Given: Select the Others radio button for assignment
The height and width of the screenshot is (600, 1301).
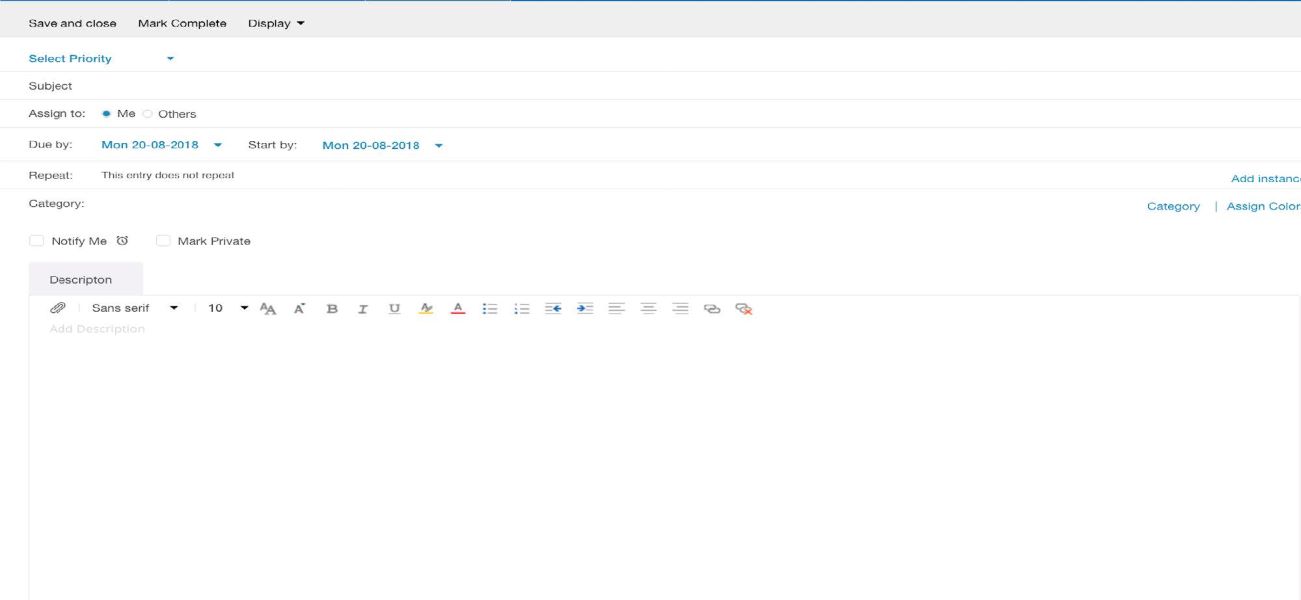Looking at the screenshot, I should 147,113.
